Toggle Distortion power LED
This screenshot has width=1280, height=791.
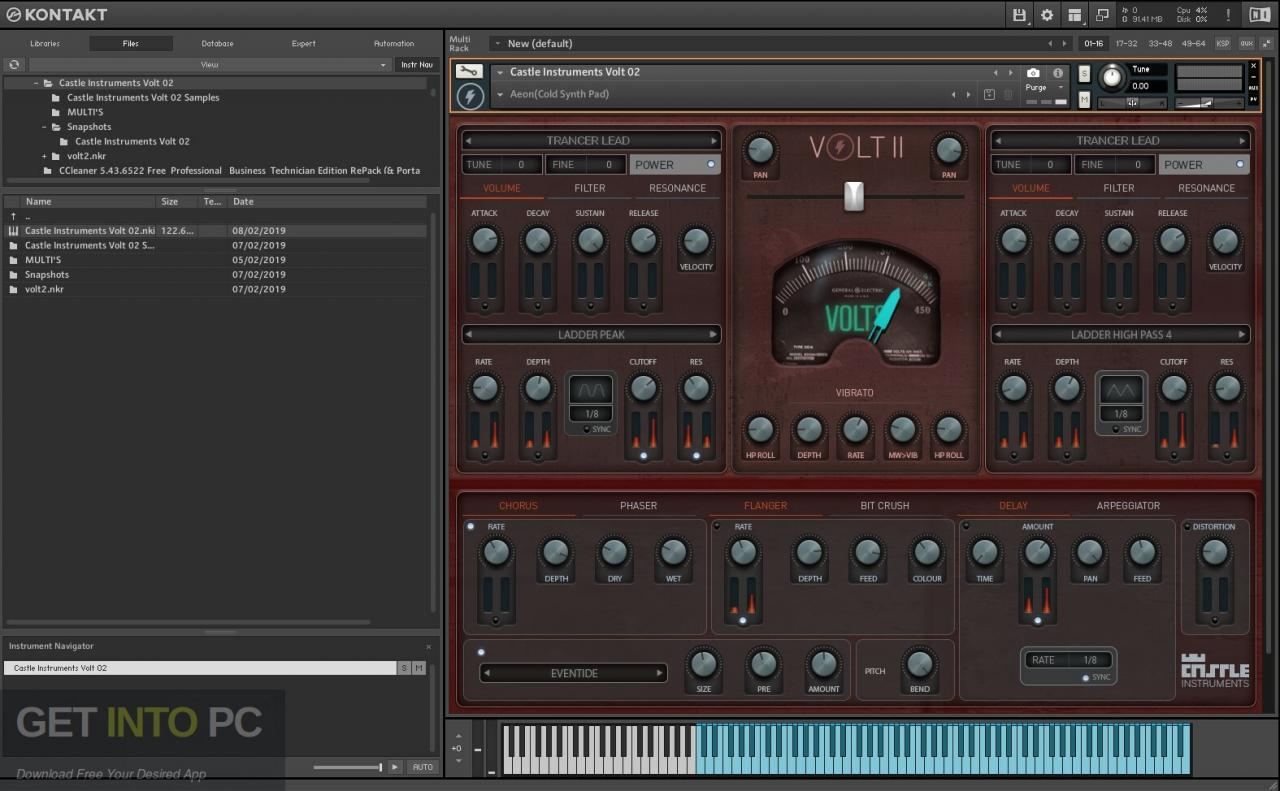click(1187, 526)
